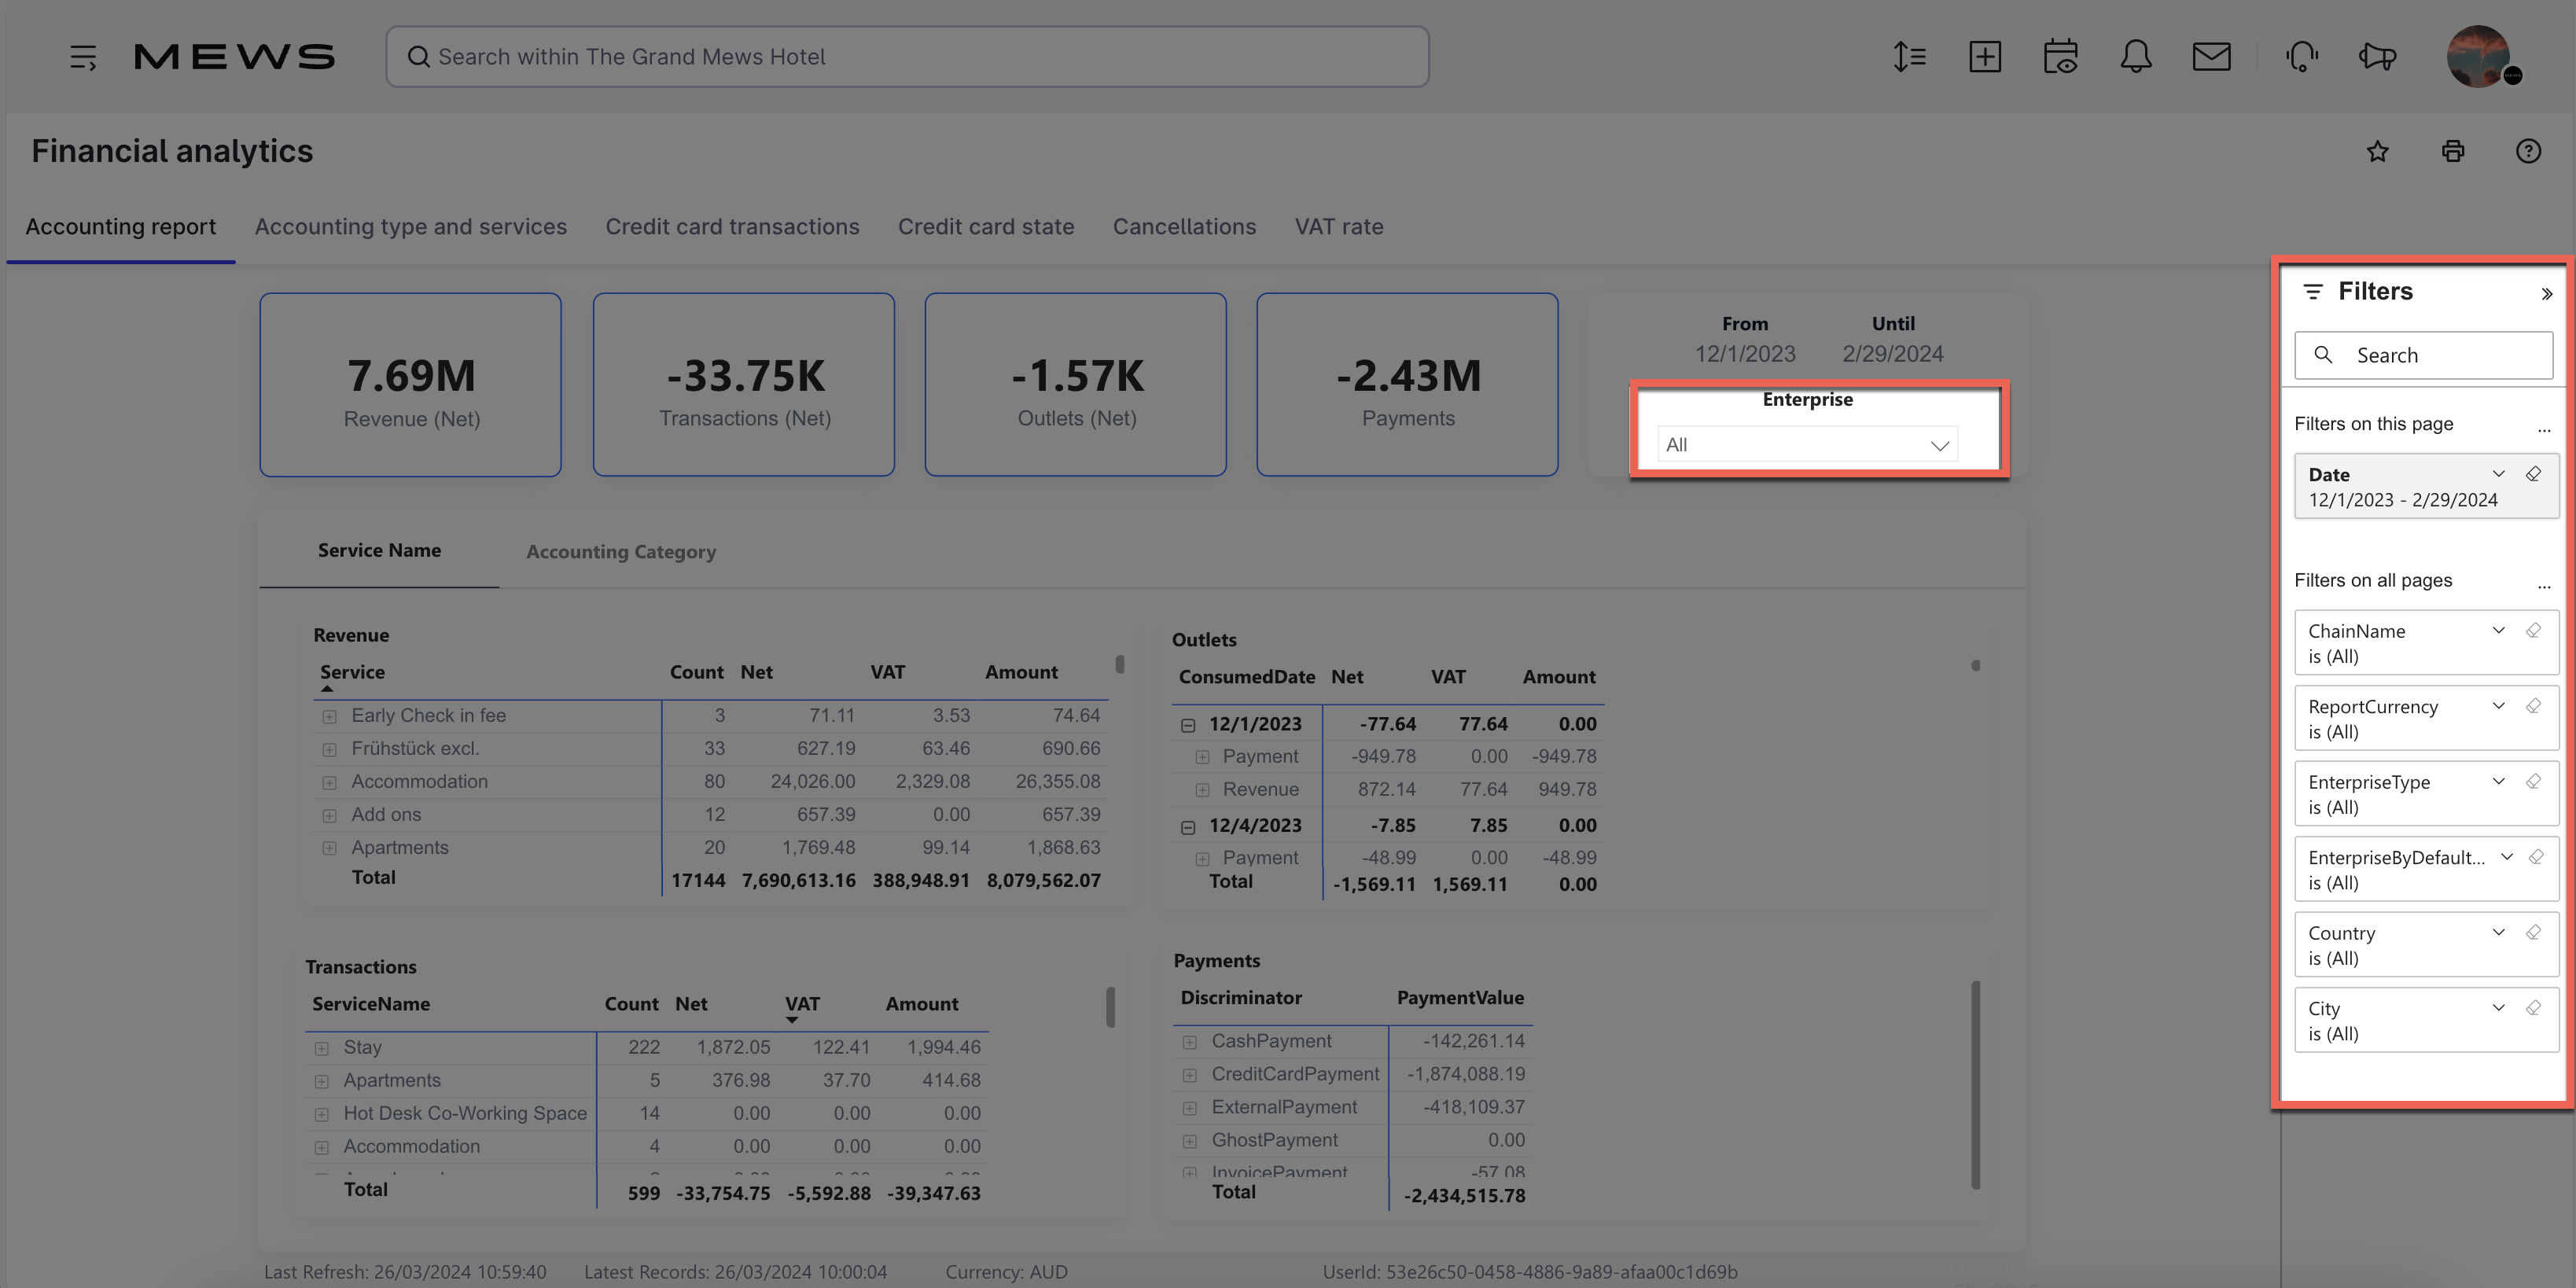The width and height of the screenshot is (2576, 1288).
Task: Expand the Early Check in fee row
Action: [x=329, y=716]
